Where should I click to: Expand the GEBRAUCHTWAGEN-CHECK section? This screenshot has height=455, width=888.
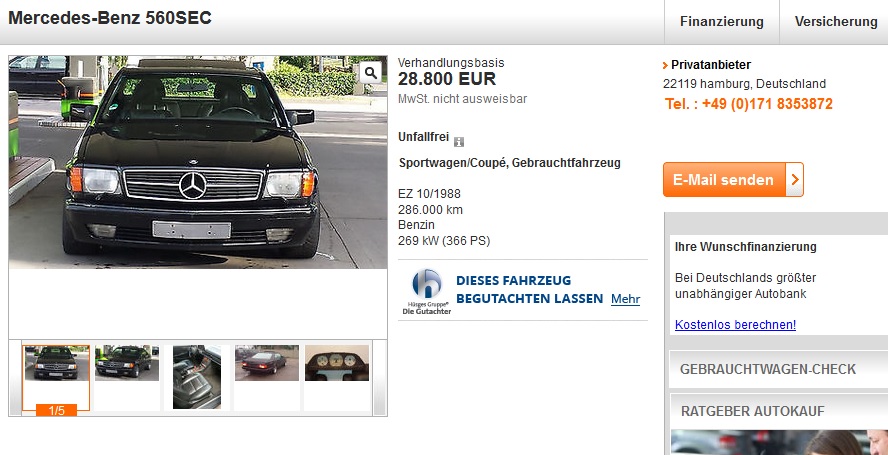point(779,369)
